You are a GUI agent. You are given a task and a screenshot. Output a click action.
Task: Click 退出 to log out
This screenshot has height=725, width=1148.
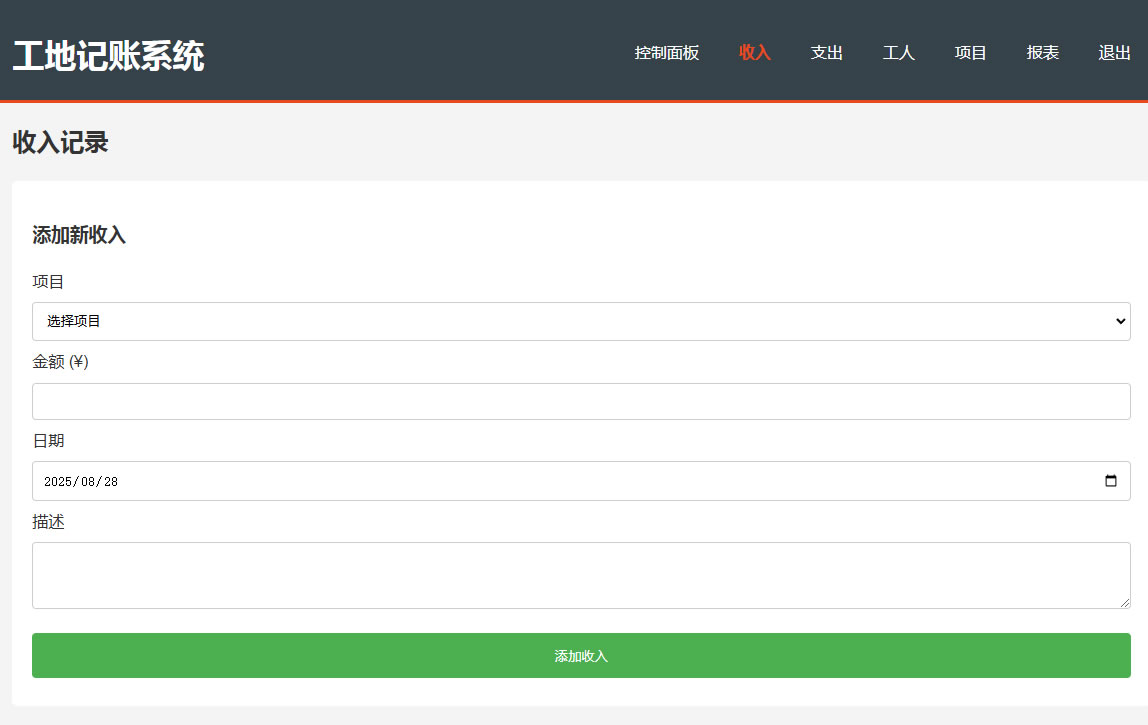[x=1114, y=53]
